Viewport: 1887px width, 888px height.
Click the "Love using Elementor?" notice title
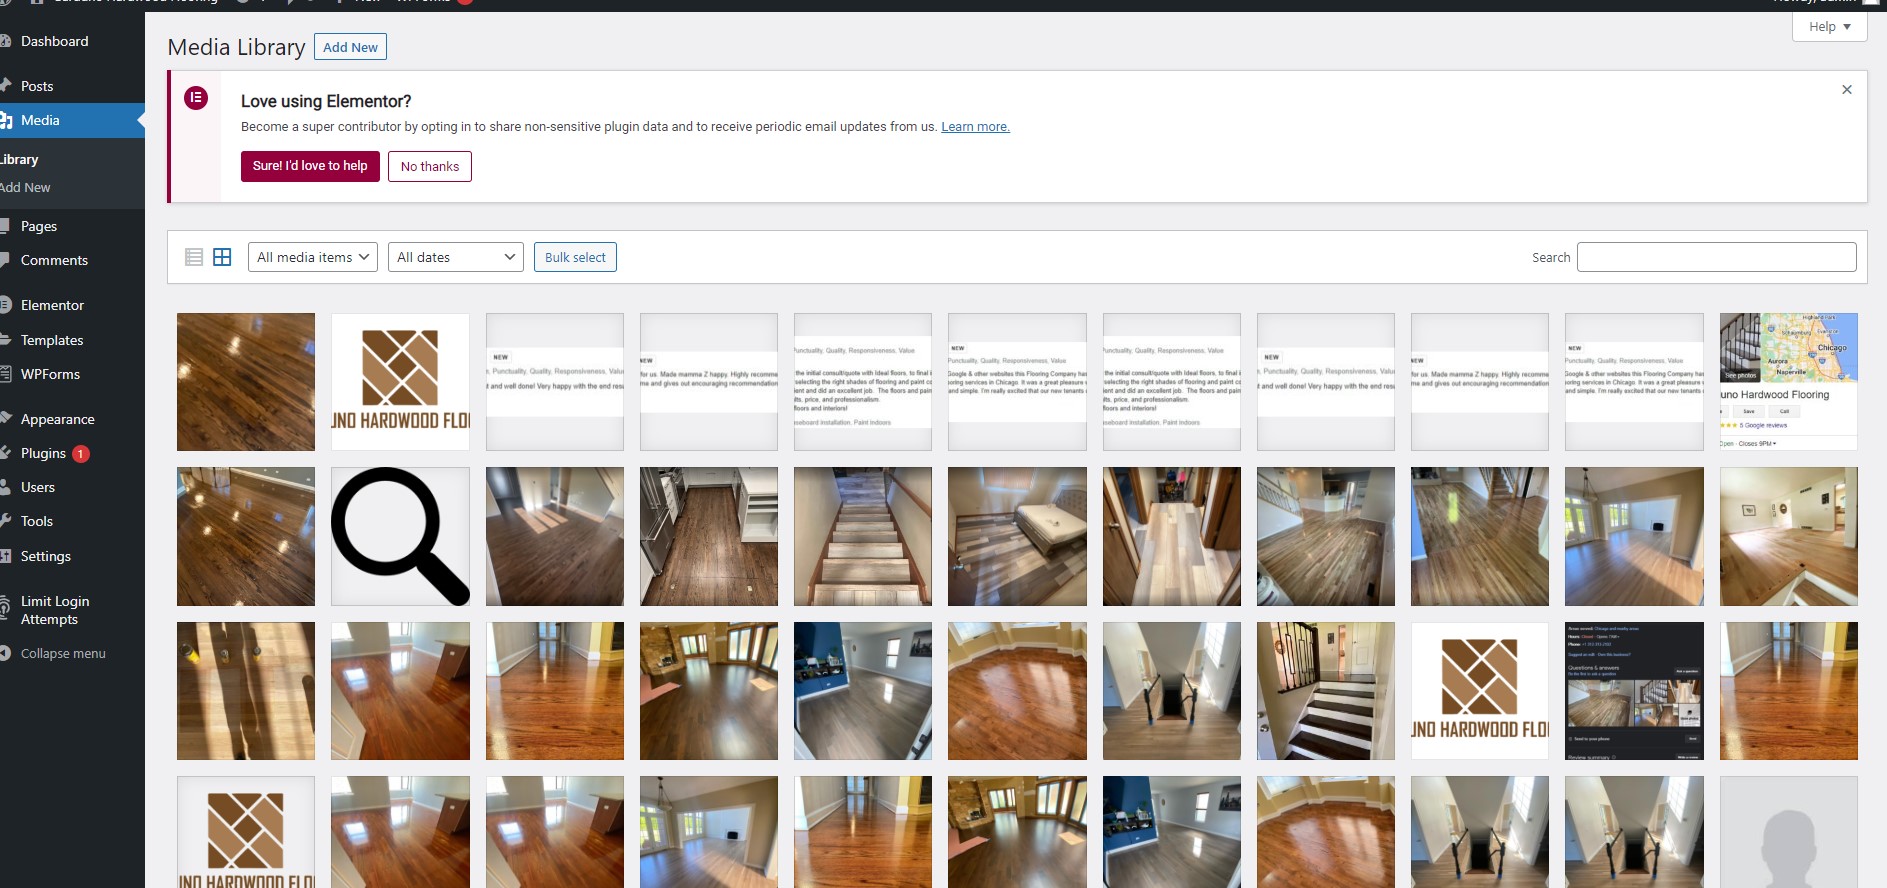pos(326,101)
